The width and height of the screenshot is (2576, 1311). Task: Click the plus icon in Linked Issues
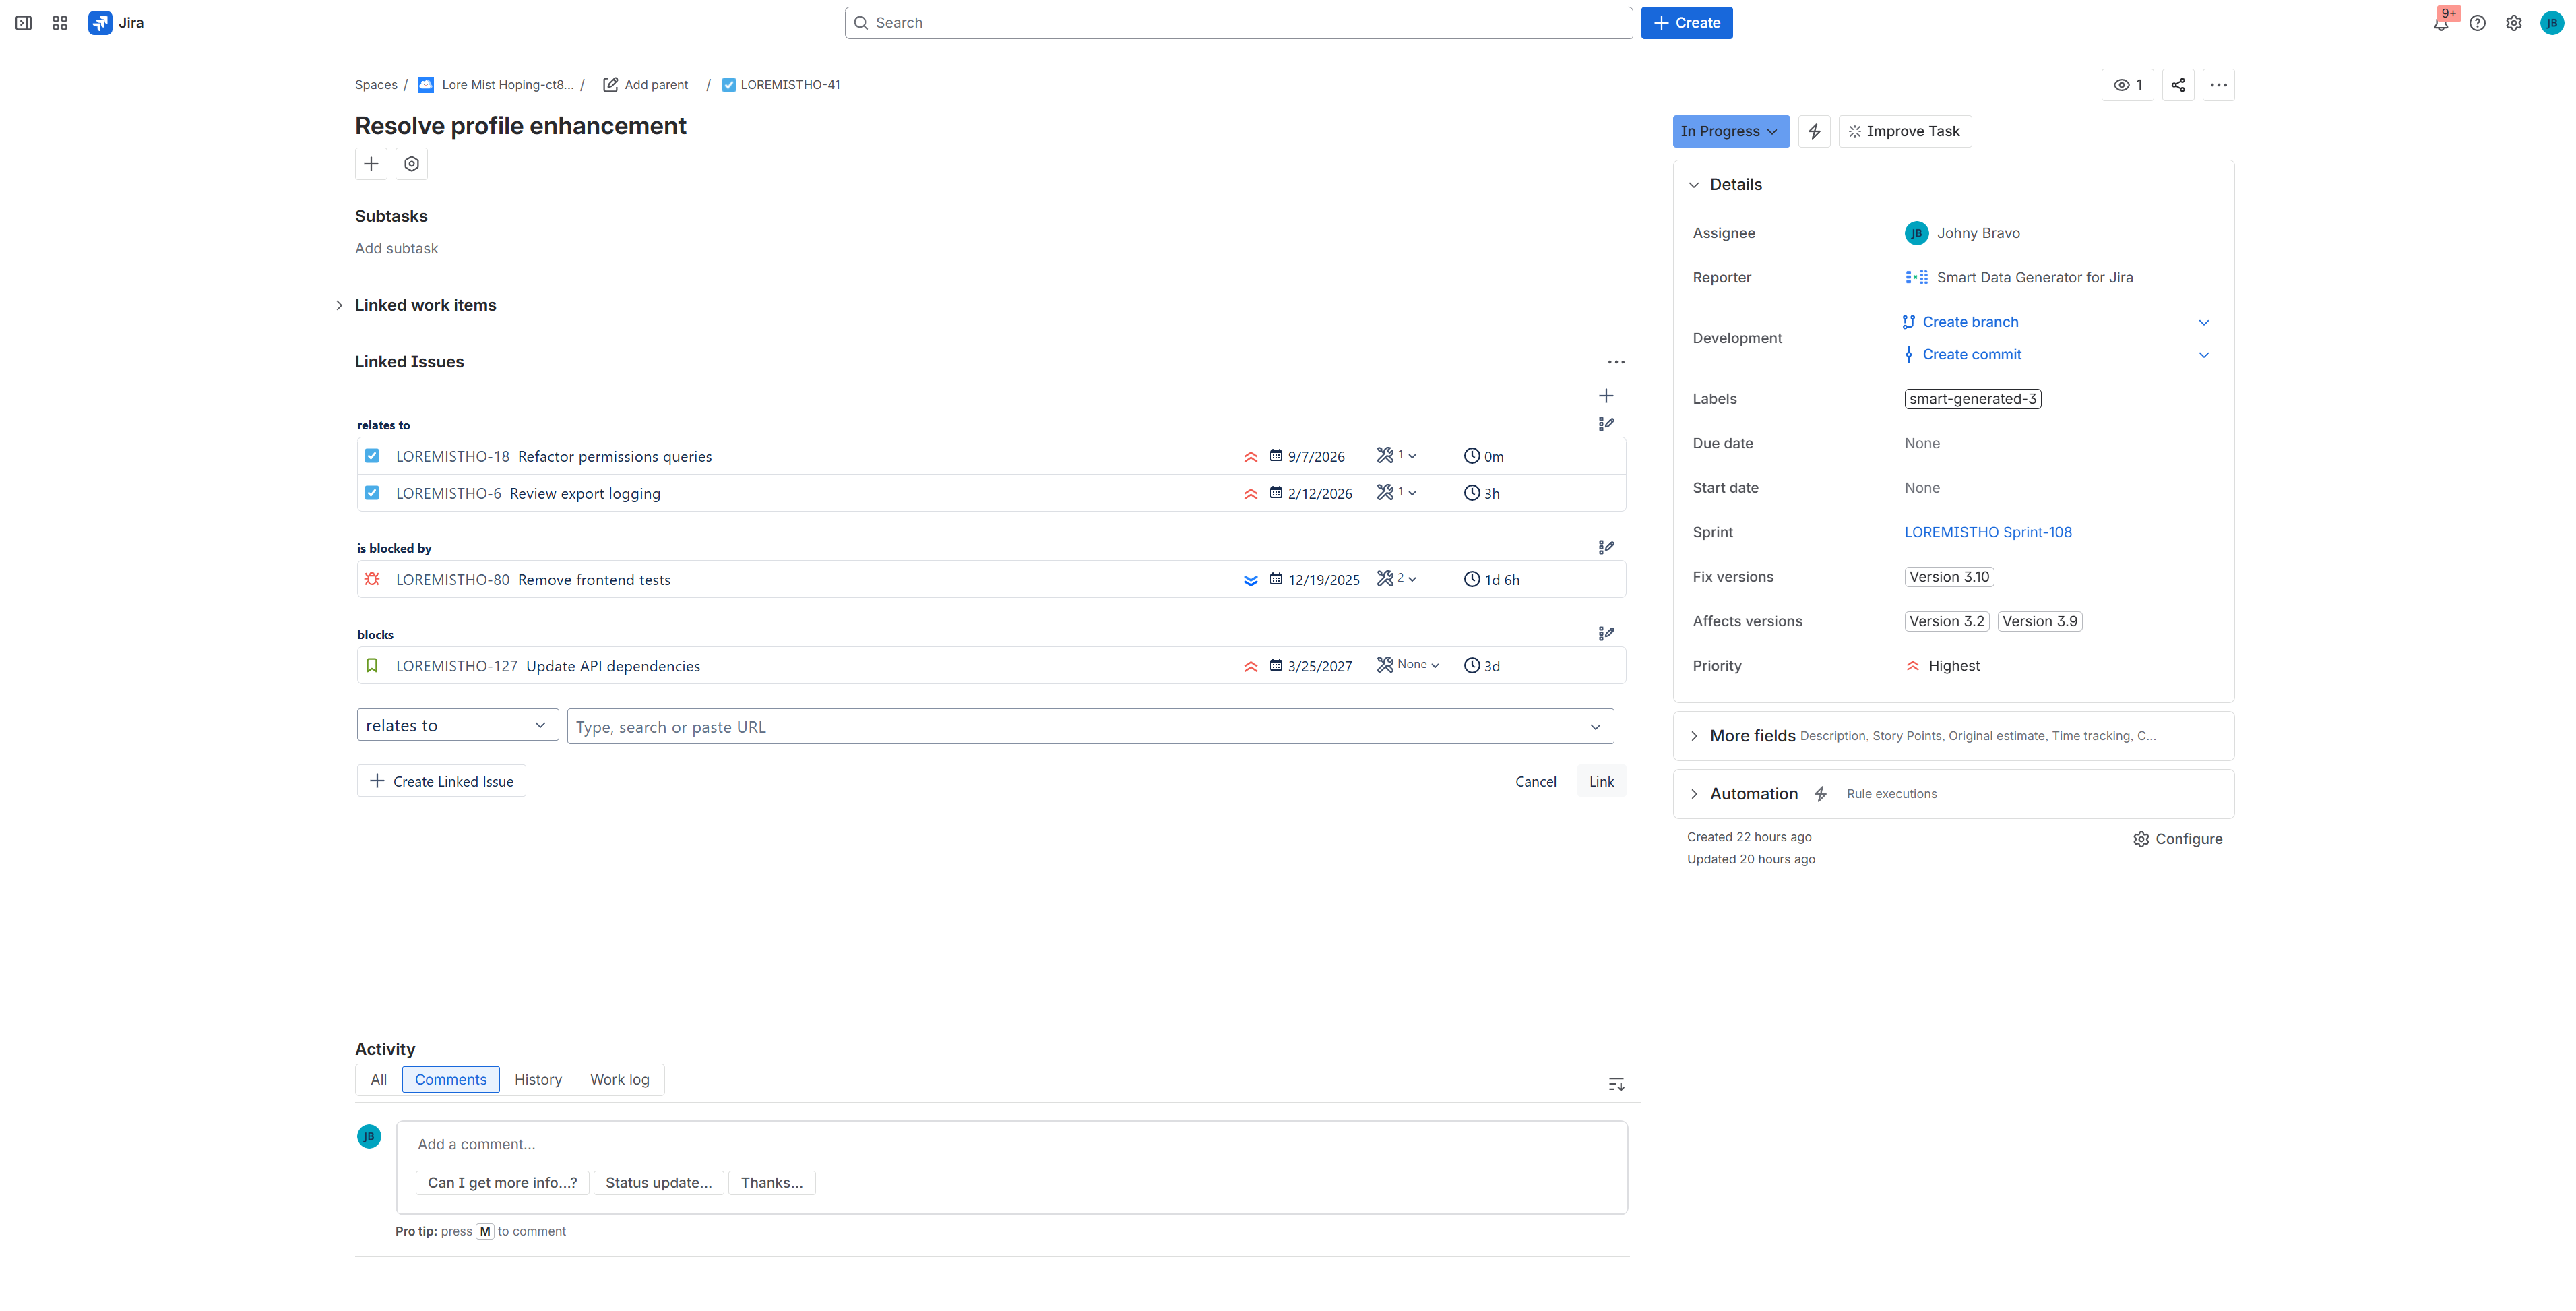click(x=1606, y=396)
